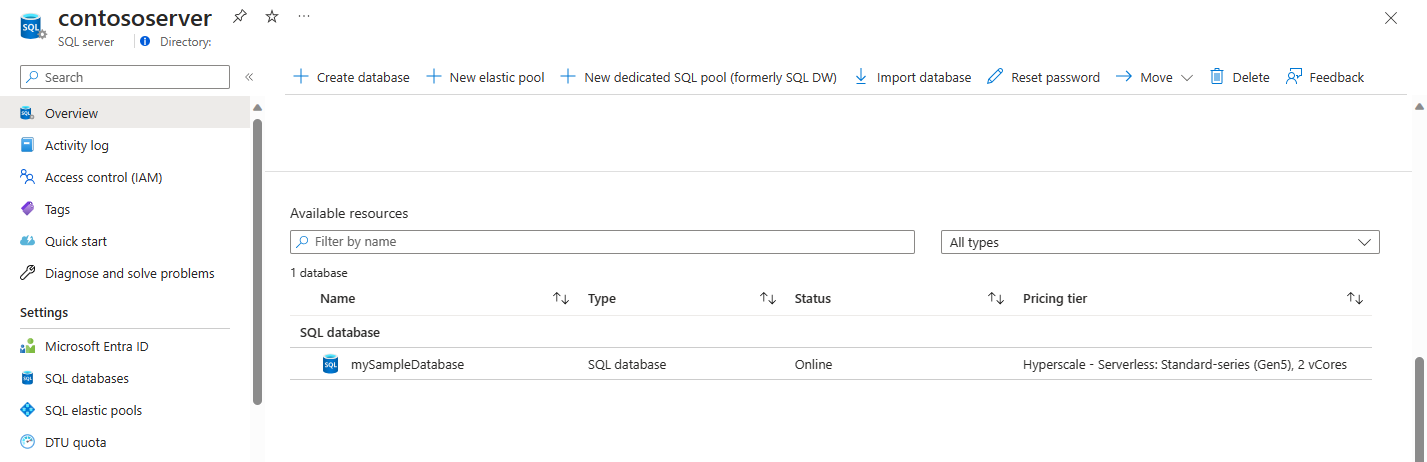Expand the Move dropdown menu
The height and width of the screenshot is (462, 1427).
1154,77
